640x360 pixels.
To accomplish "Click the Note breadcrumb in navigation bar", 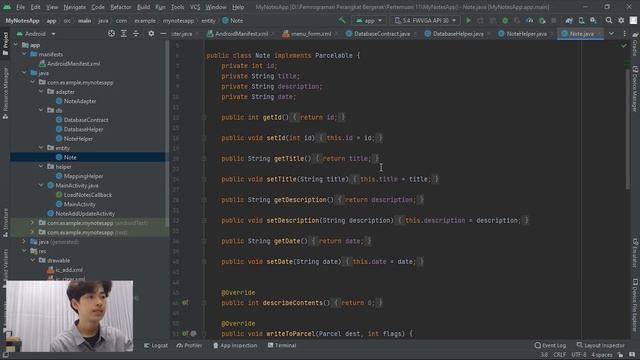I will tap(232, 20).
